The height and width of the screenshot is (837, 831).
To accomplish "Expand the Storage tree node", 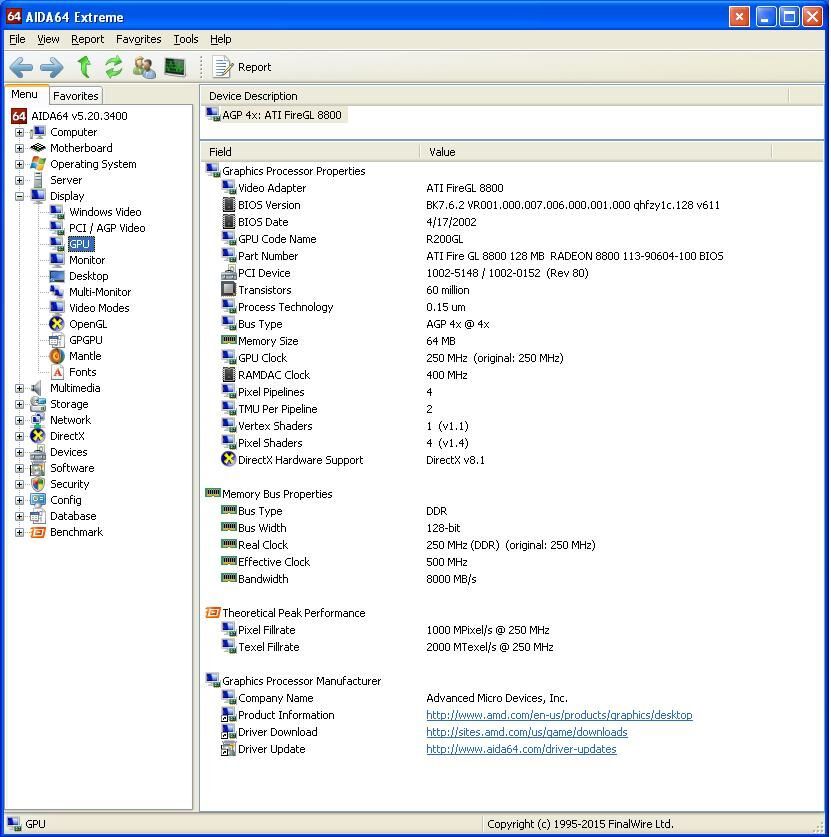I will point(19,404).
